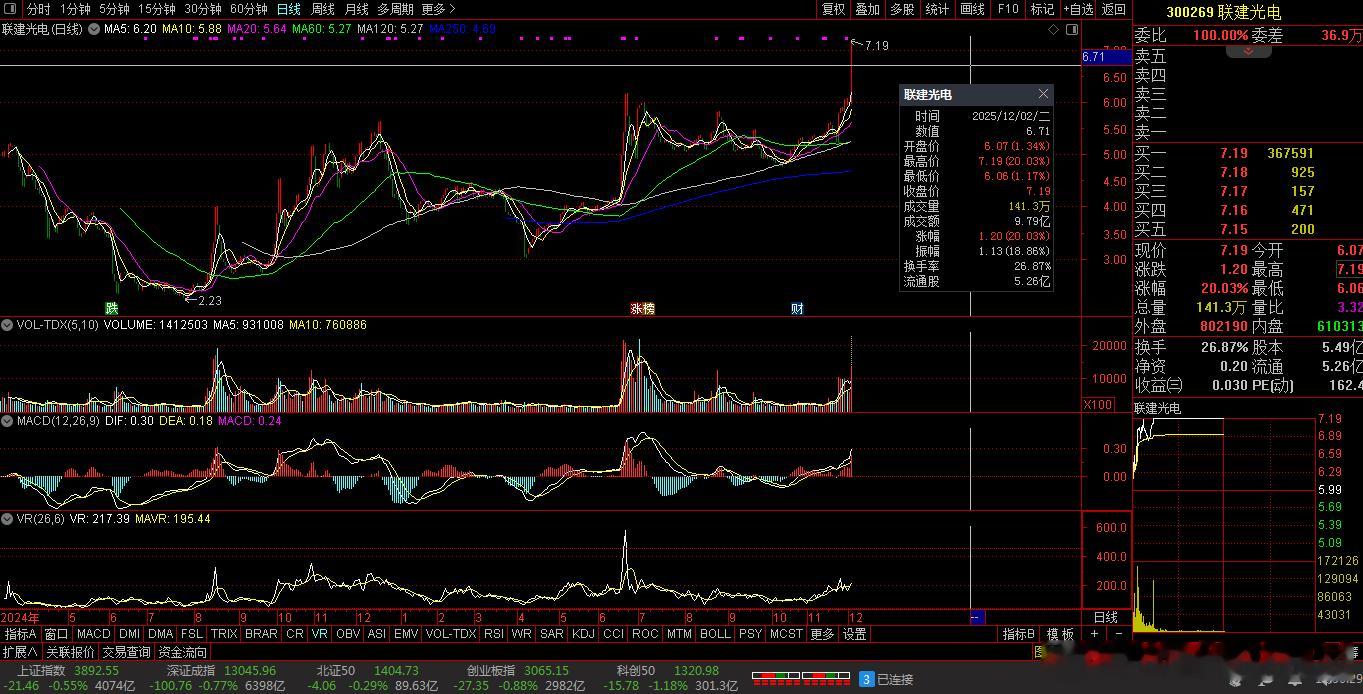Viewport: 1363px width, 694px height.
Task: Click the minus zoom-out button
Action: point(1118,634)
